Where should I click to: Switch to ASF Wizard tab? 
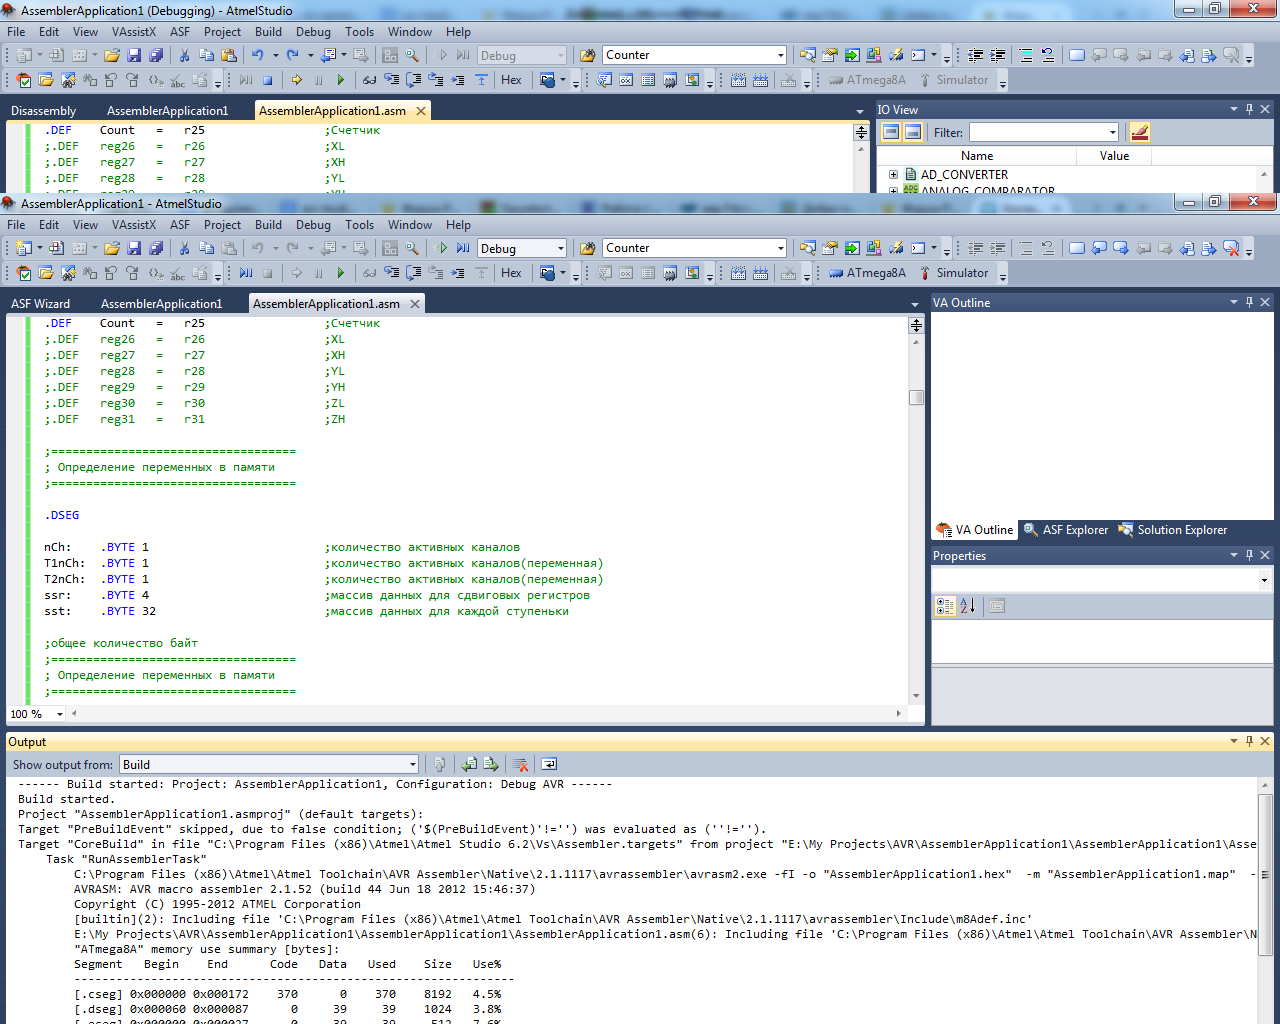click(41, 304)
